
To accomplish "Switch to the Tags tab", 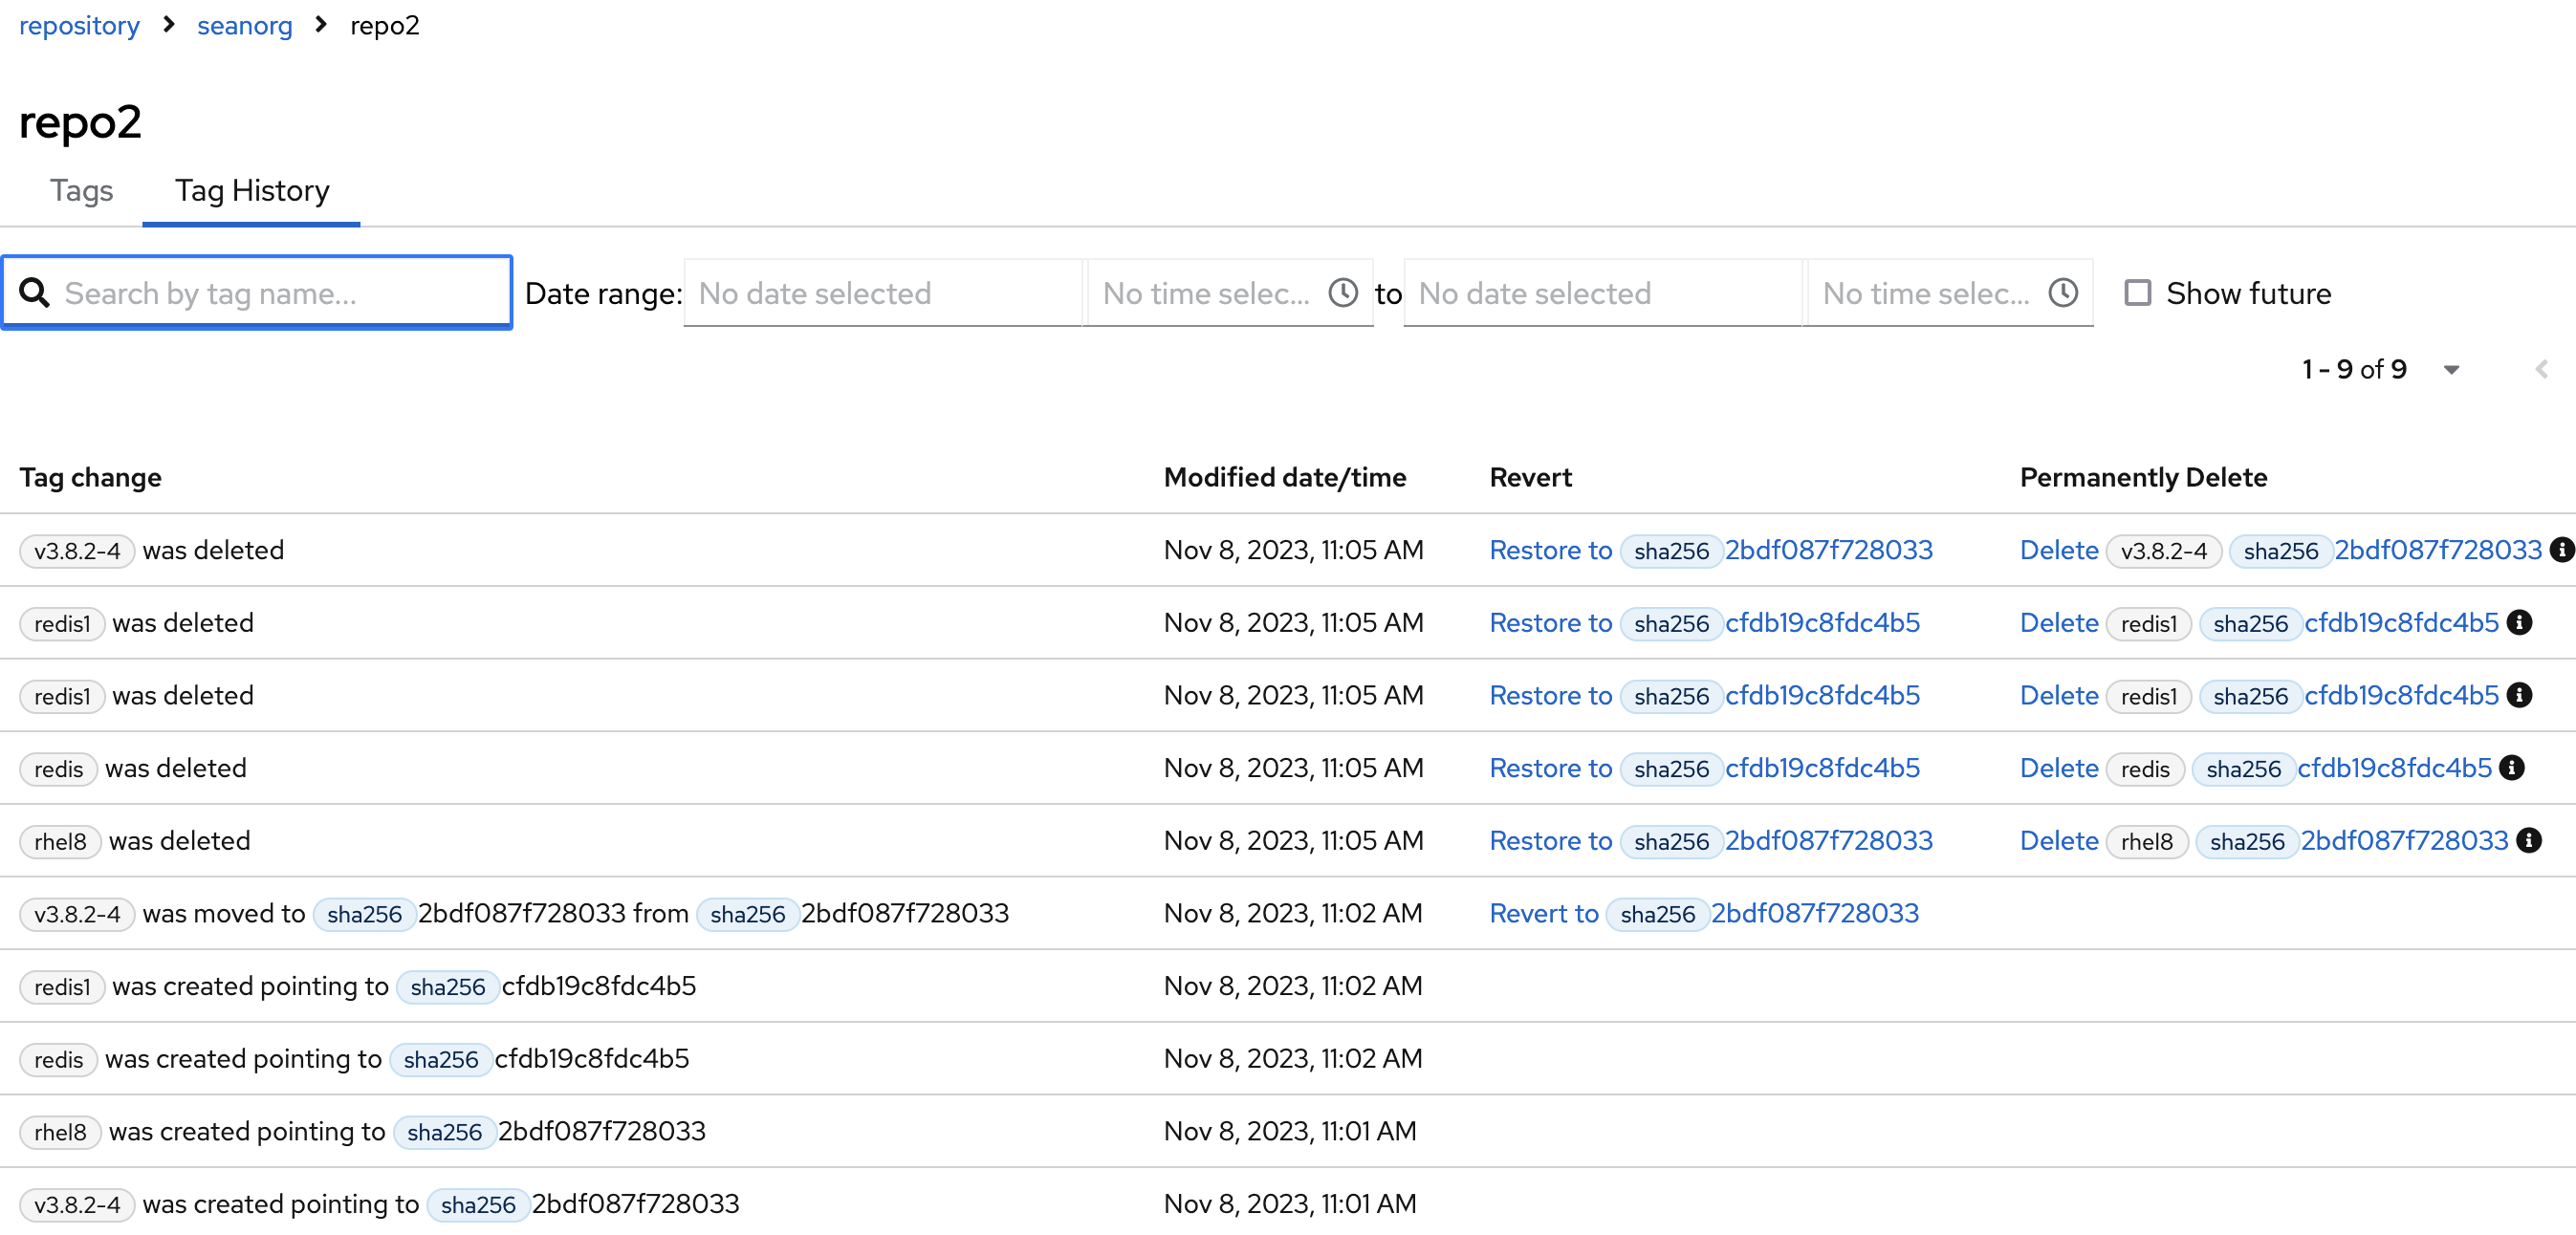I will tap(81, 190).
